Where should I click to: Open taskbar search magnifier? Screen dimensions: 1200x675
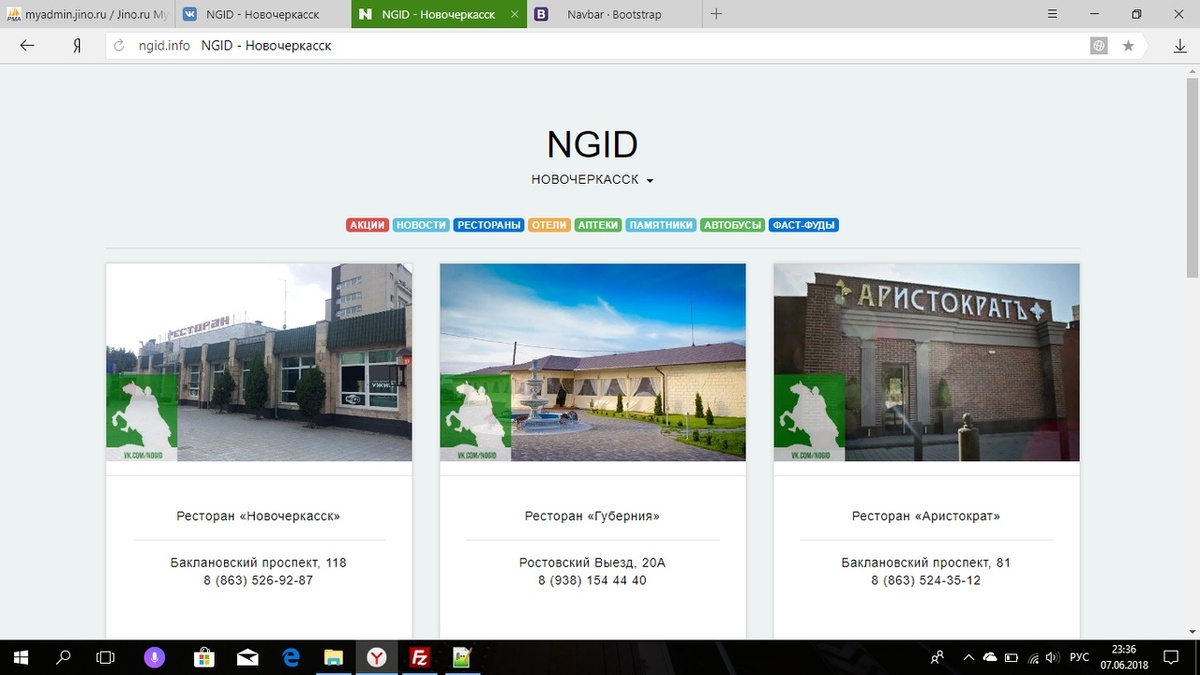tap(63, 657)
